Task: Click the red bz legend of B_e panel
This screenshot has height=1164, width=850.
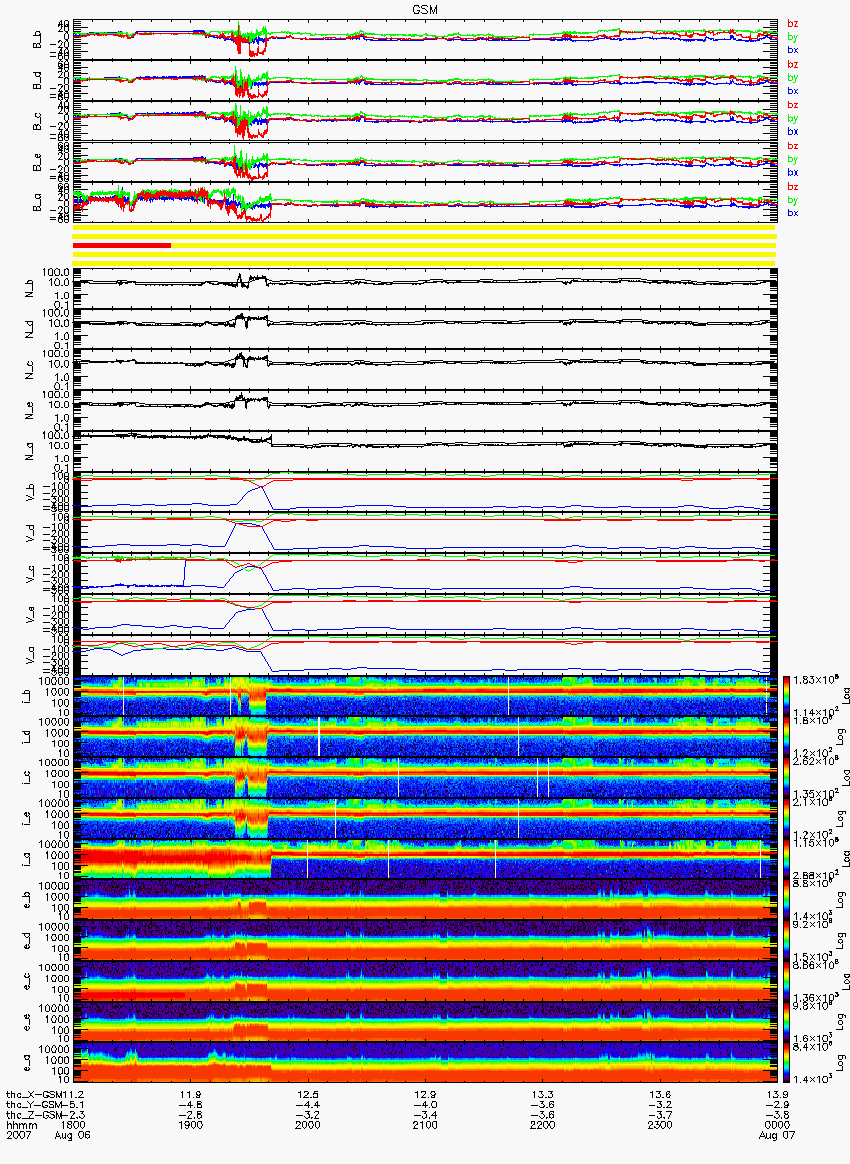Action: point(793,146)
